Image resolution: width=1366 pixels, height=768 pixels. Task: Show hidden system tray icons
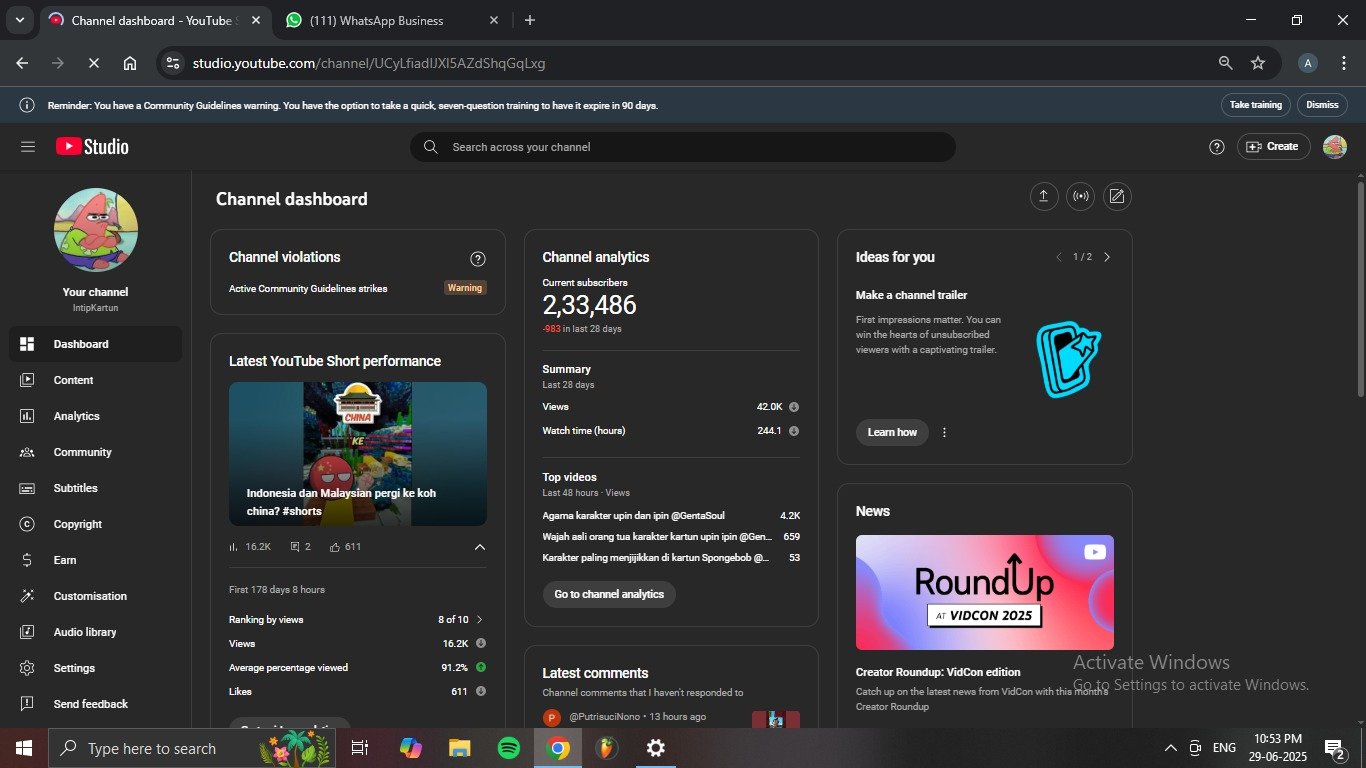pyautogui.click(x=1170, y=748)
